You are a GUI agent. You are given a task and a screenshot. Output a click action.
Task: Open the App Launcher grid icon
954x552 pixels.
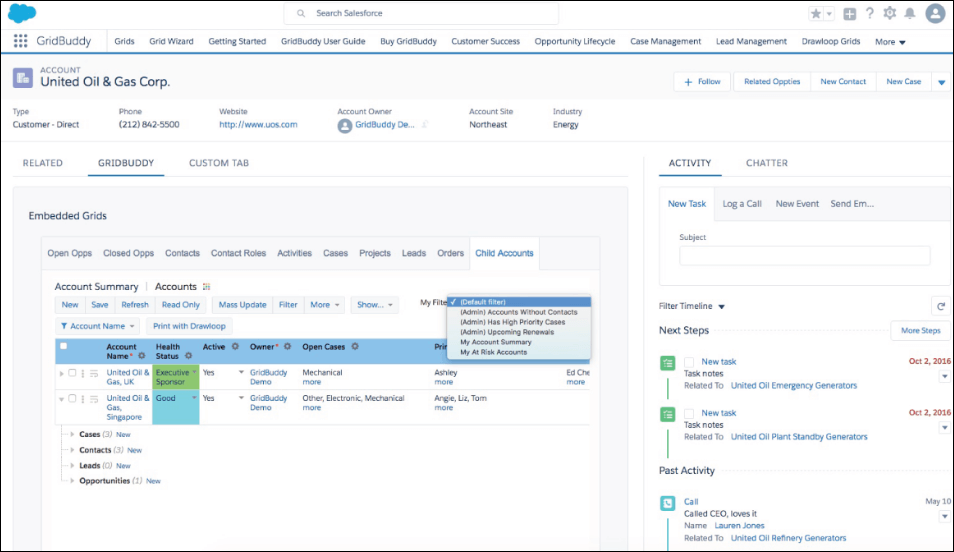(20, 41)
